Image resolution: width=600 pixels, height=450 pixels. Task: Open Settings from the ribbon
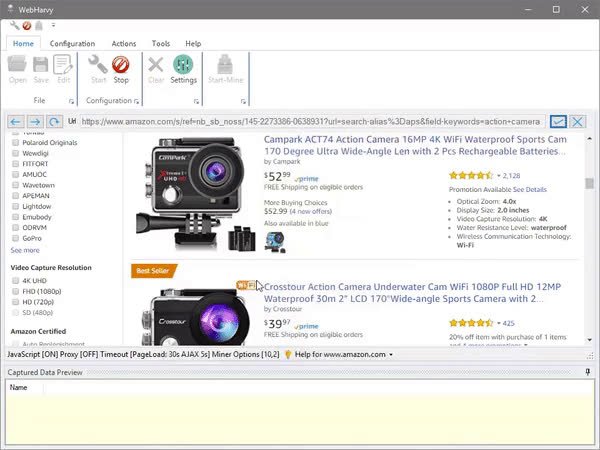[183, 69]
